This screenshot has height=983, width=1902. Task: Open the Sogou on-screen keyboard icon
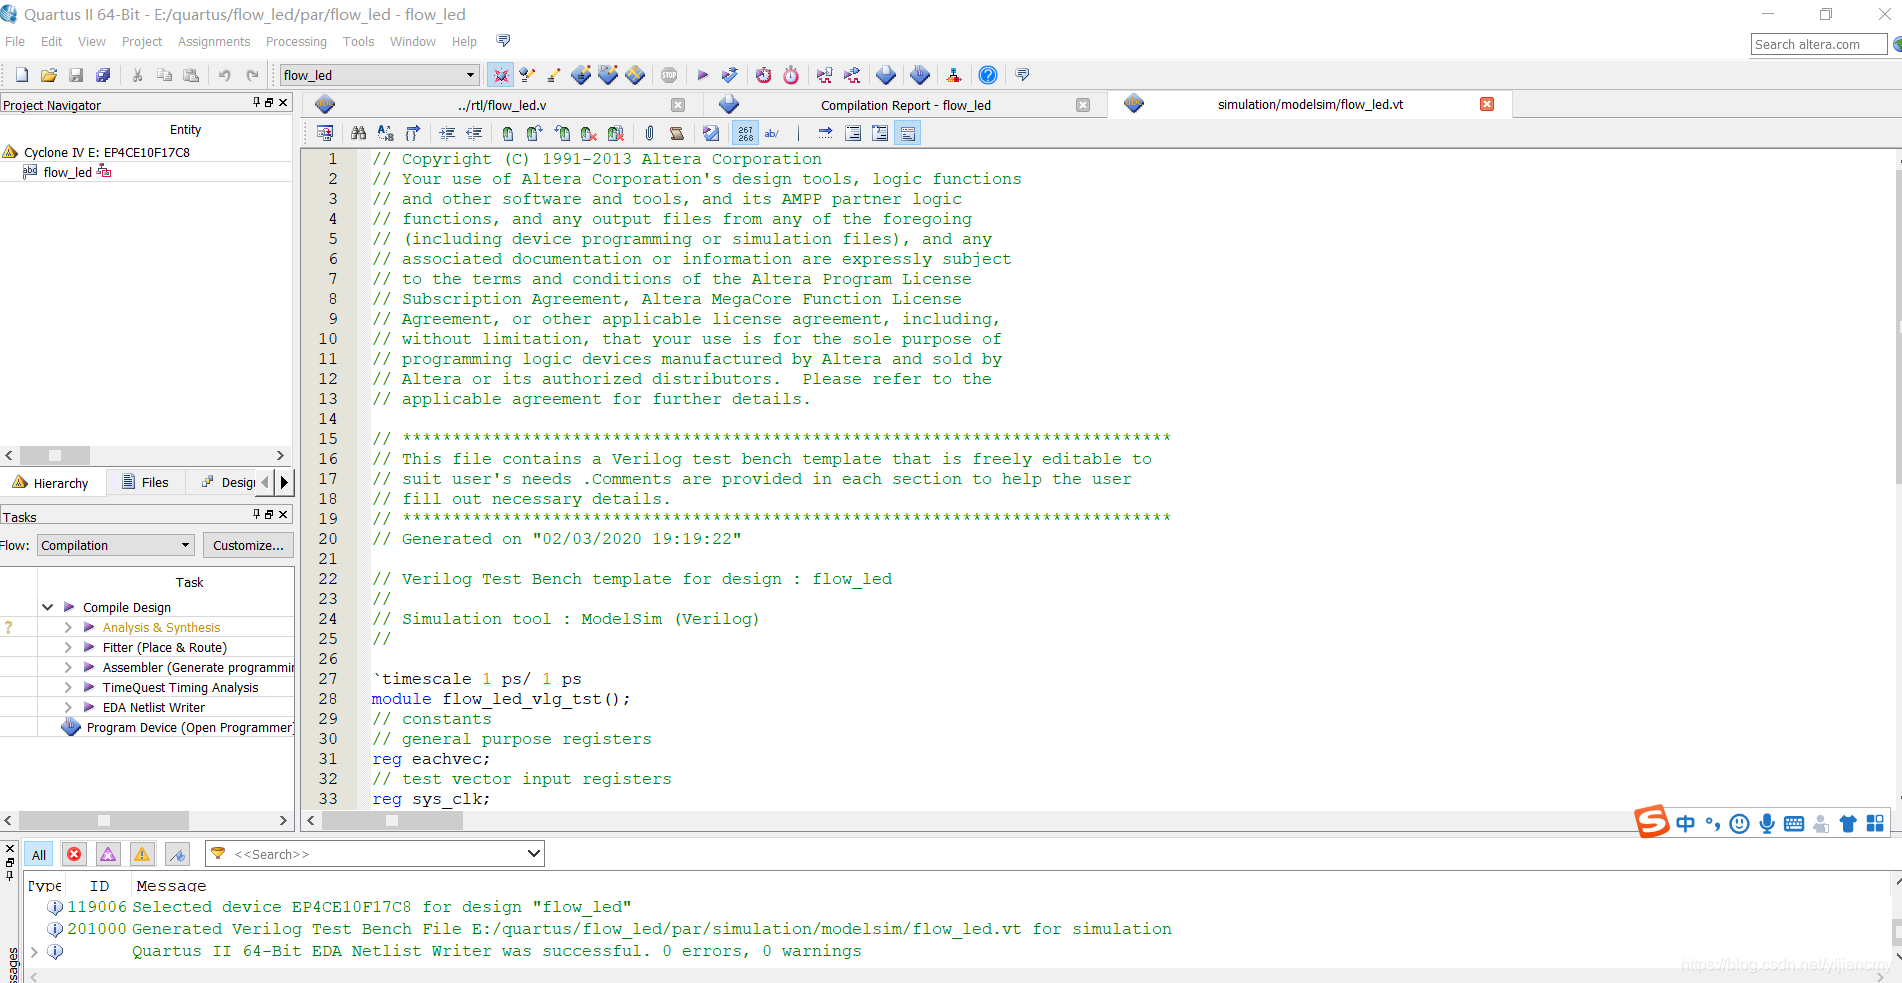(1794, 823)
